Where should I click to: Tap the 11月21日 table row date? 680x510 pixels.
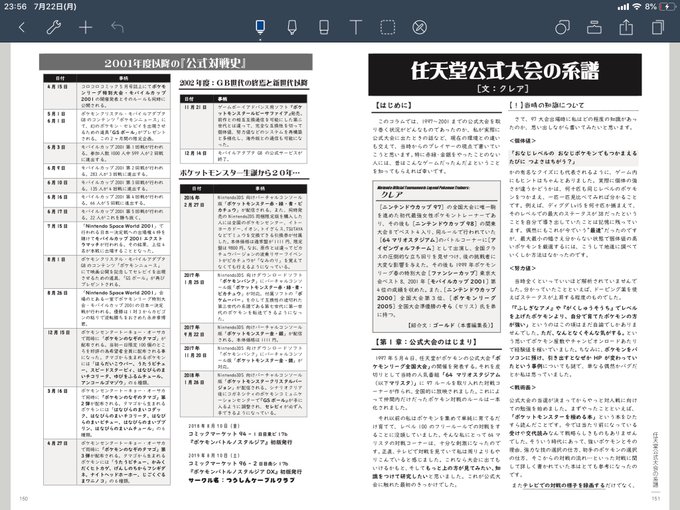[196, 107]
